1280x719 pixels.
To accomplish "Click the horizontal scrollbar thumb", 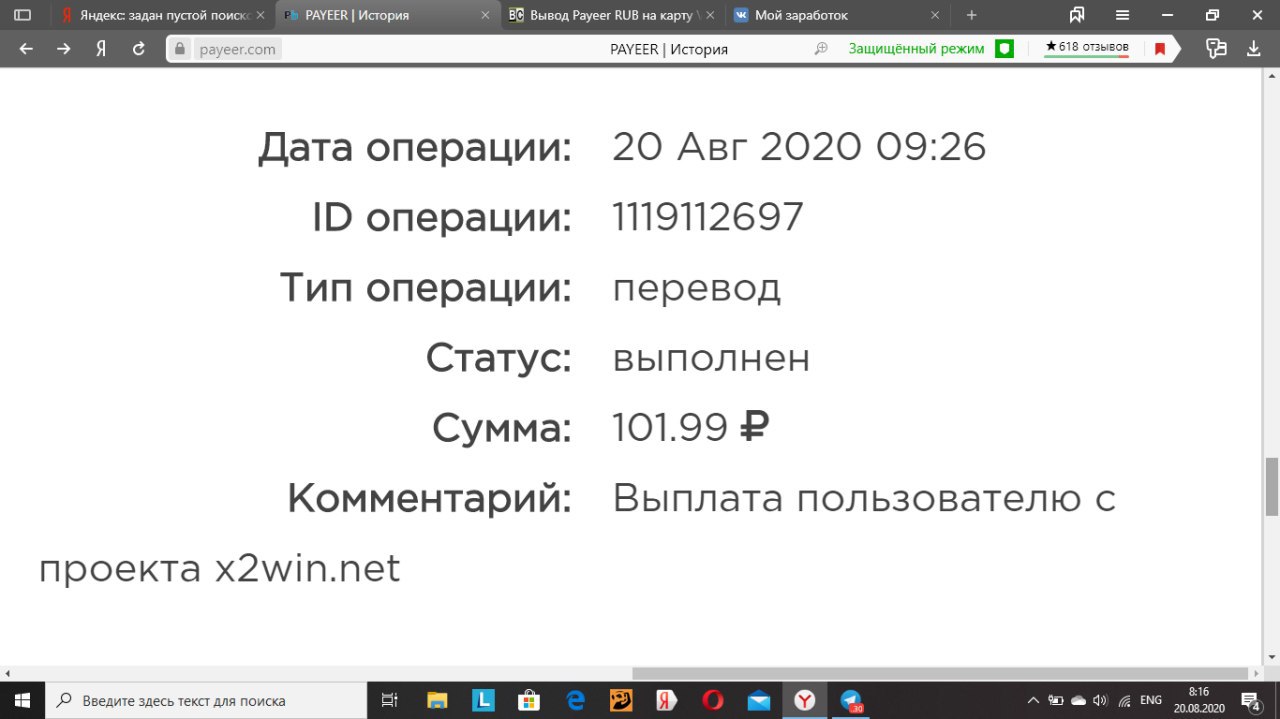I will 940,673.
